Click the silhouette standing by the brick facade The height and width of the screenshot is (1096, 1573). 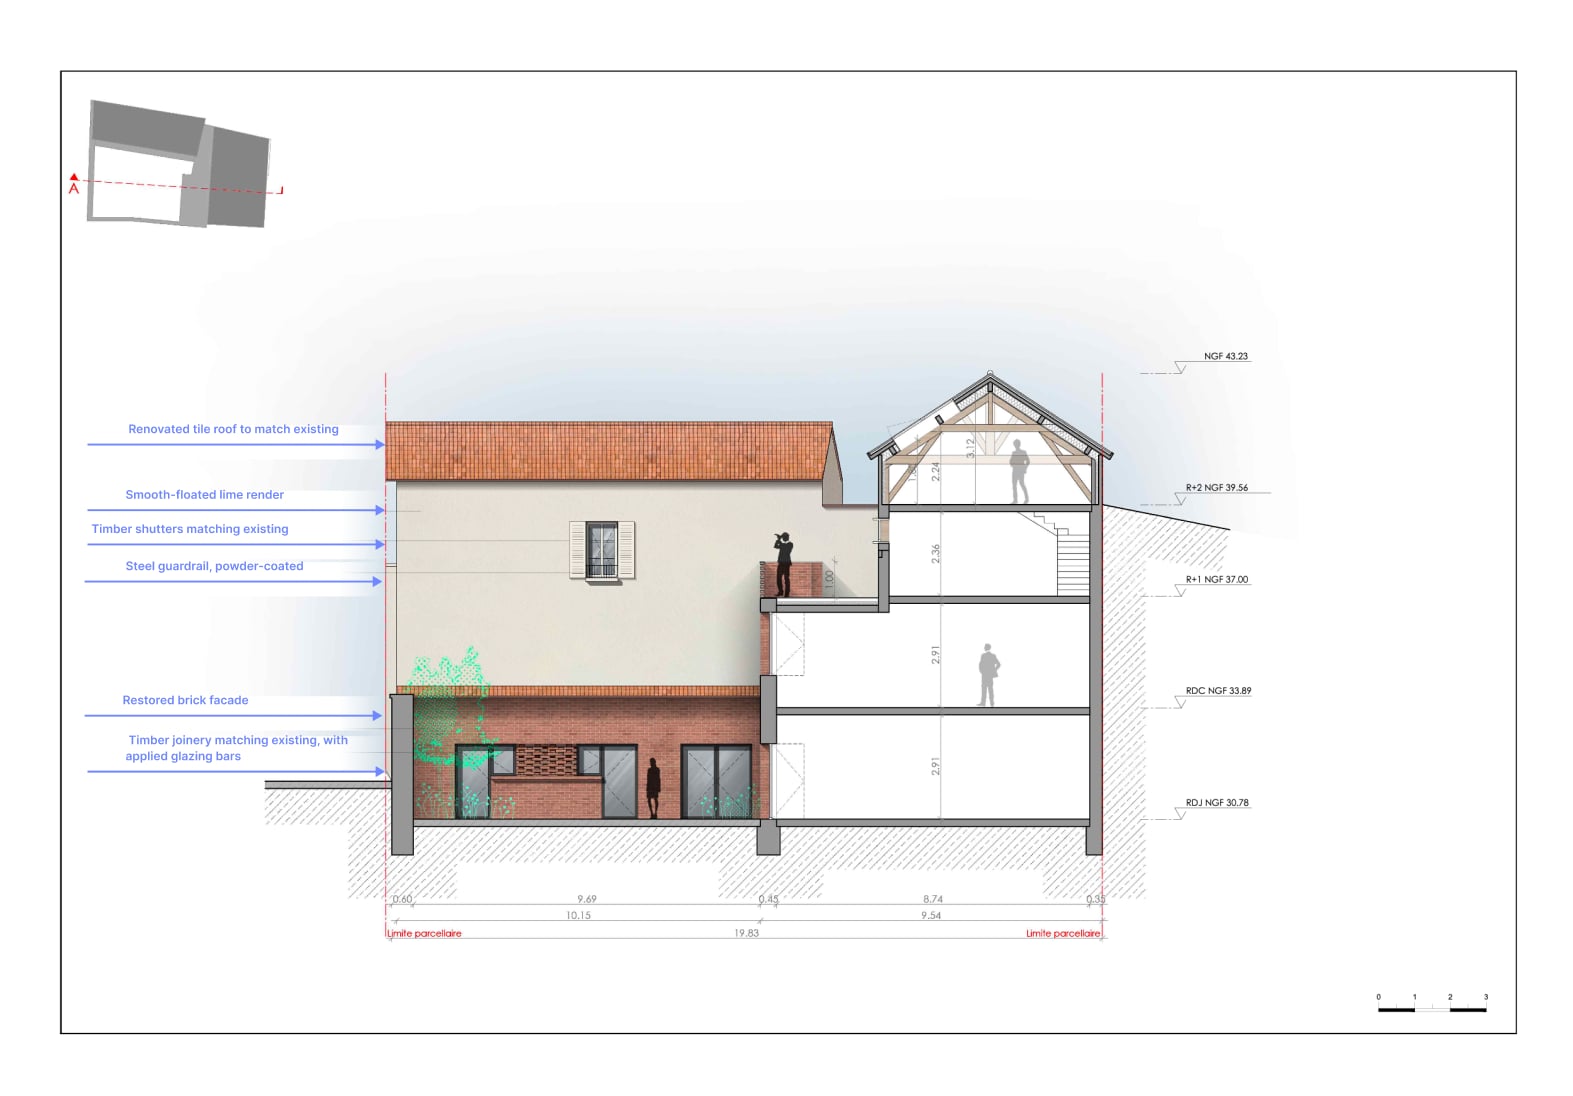pyautogui.click(x=653, y=789)
